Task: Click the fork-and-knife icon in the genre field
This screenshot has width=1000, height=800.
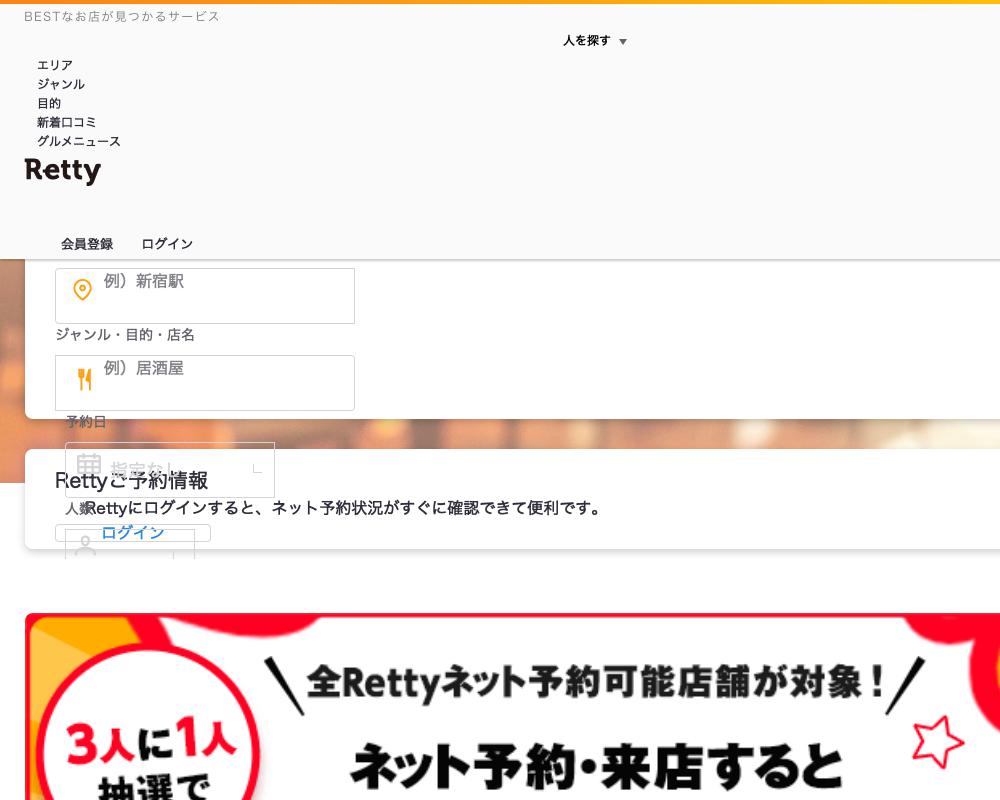Action: pos(84,380)
